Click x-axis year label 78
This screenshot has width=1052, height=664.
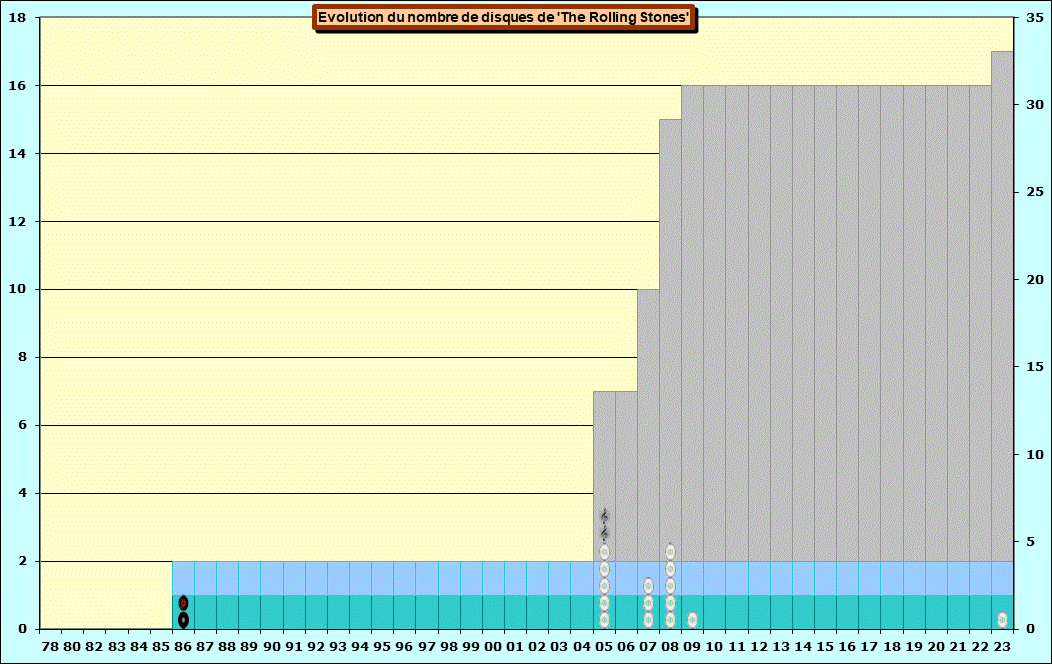click(x=50, y=647)
